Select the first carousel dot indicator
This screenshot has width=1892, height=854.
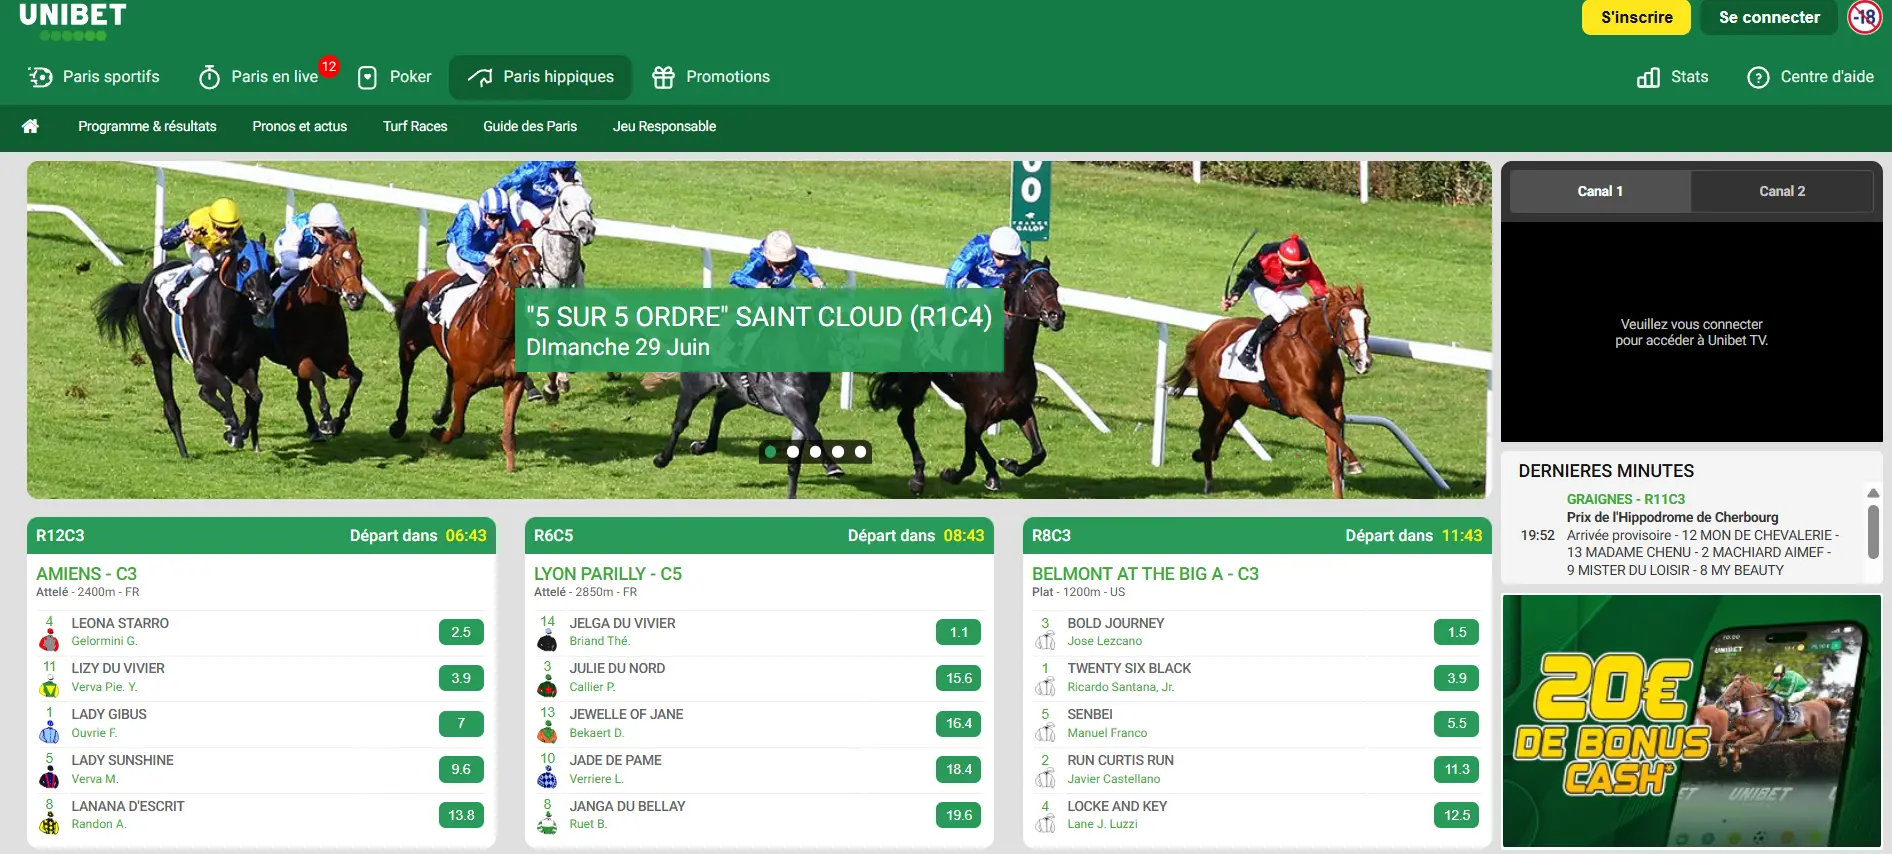[771, 452]
